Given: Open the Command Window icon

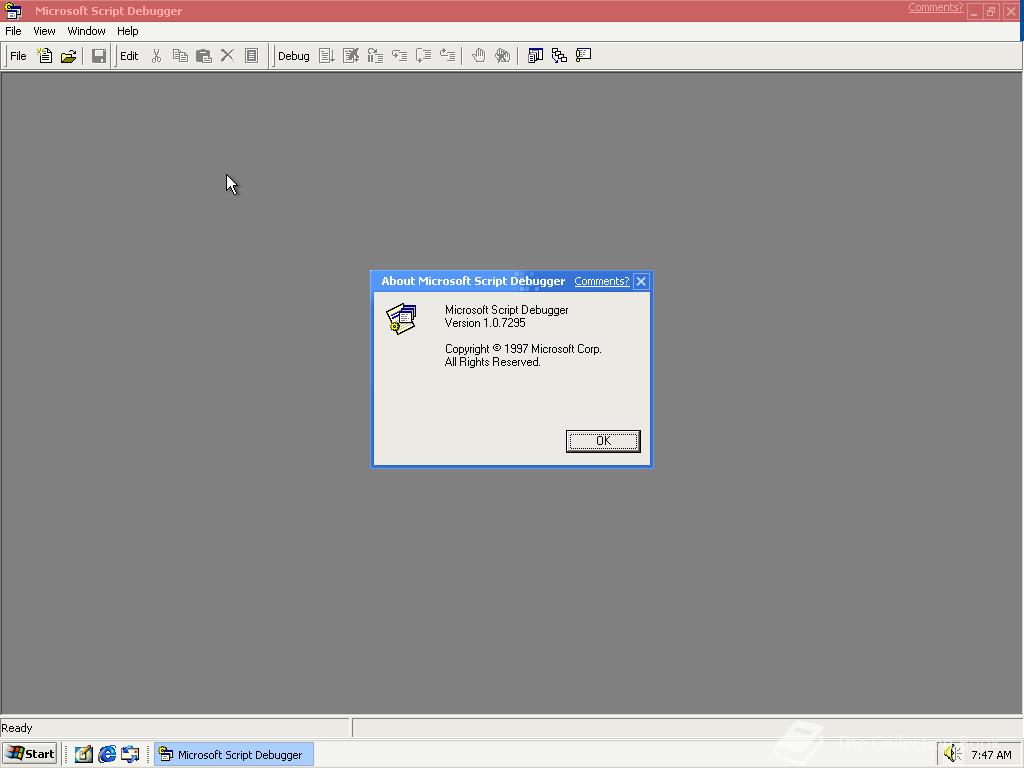Looking at the screenshot, I should coord(583,56).
